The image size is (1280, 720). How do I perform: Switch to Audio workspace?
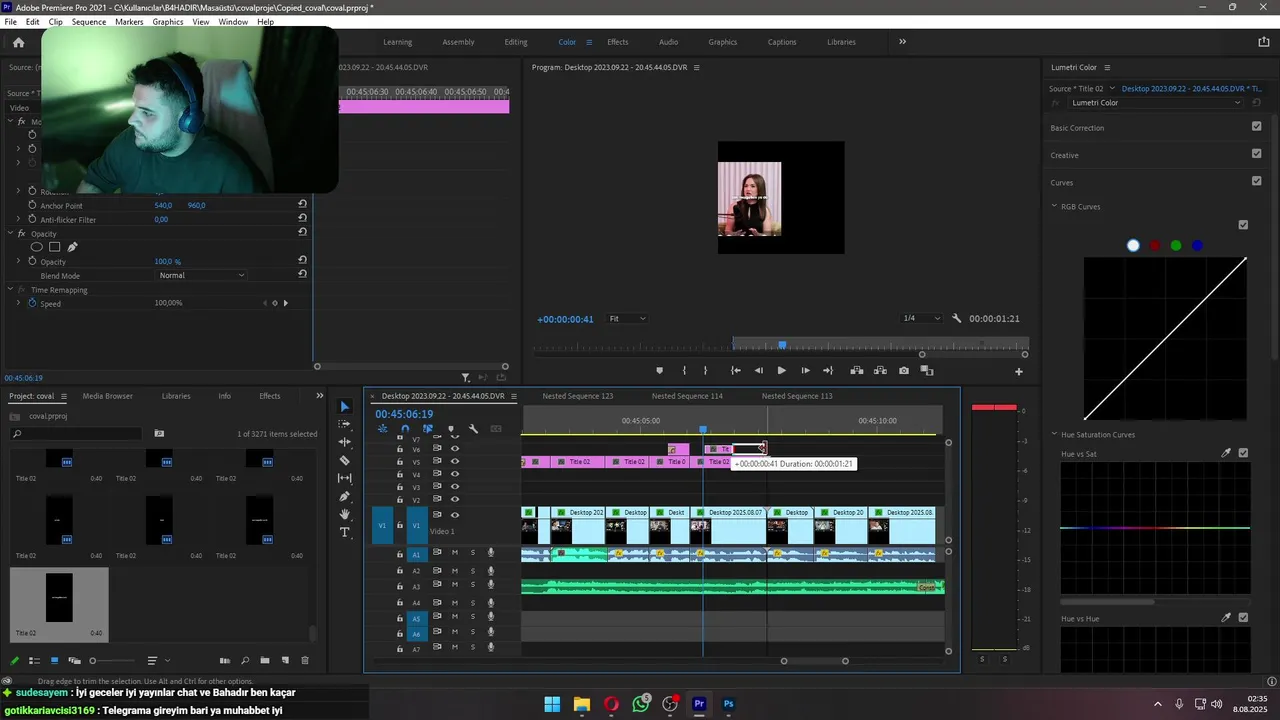tap(668, 42)
